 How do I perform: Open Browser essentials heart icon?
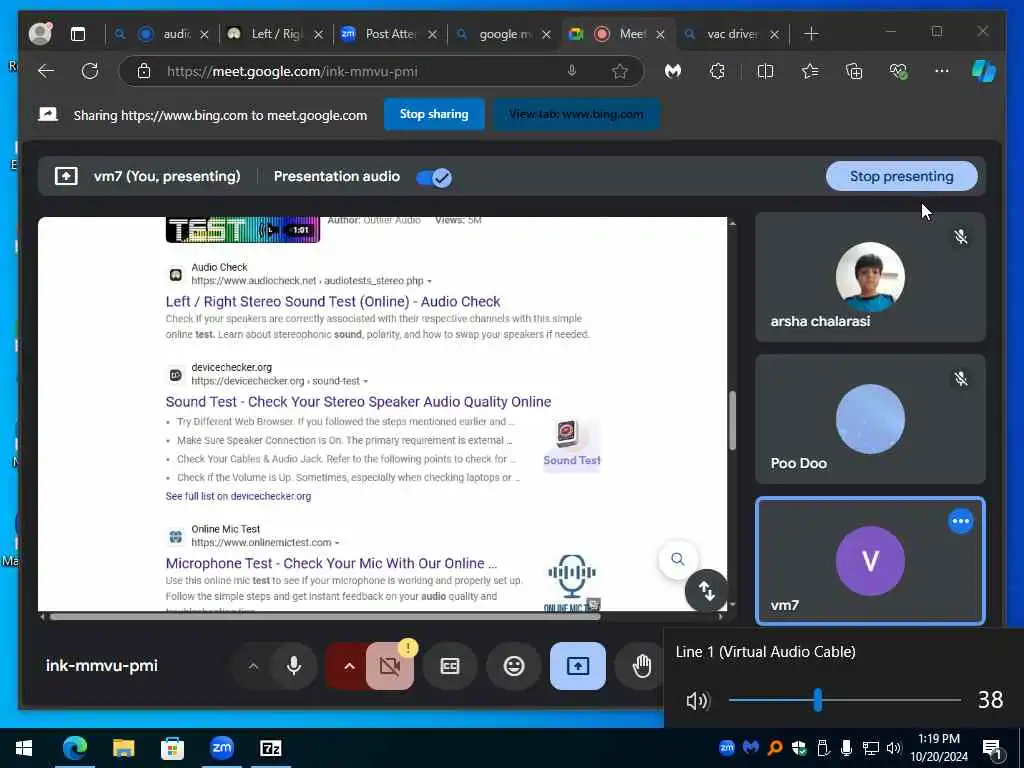point(899,71)
